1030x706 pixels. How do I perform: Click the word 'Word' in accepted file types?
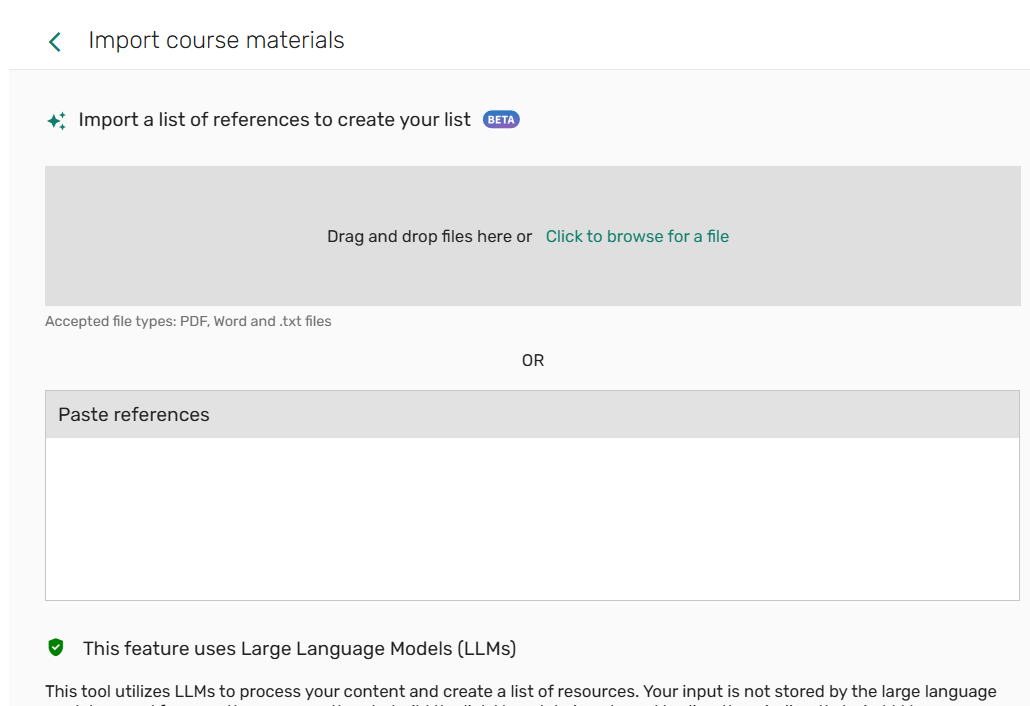coord(230,321)
